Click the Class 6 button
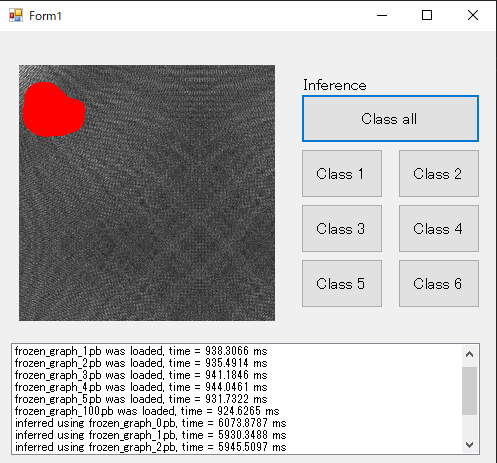The height and width of the screenshot is (463, 497). (x=439, y=283)
